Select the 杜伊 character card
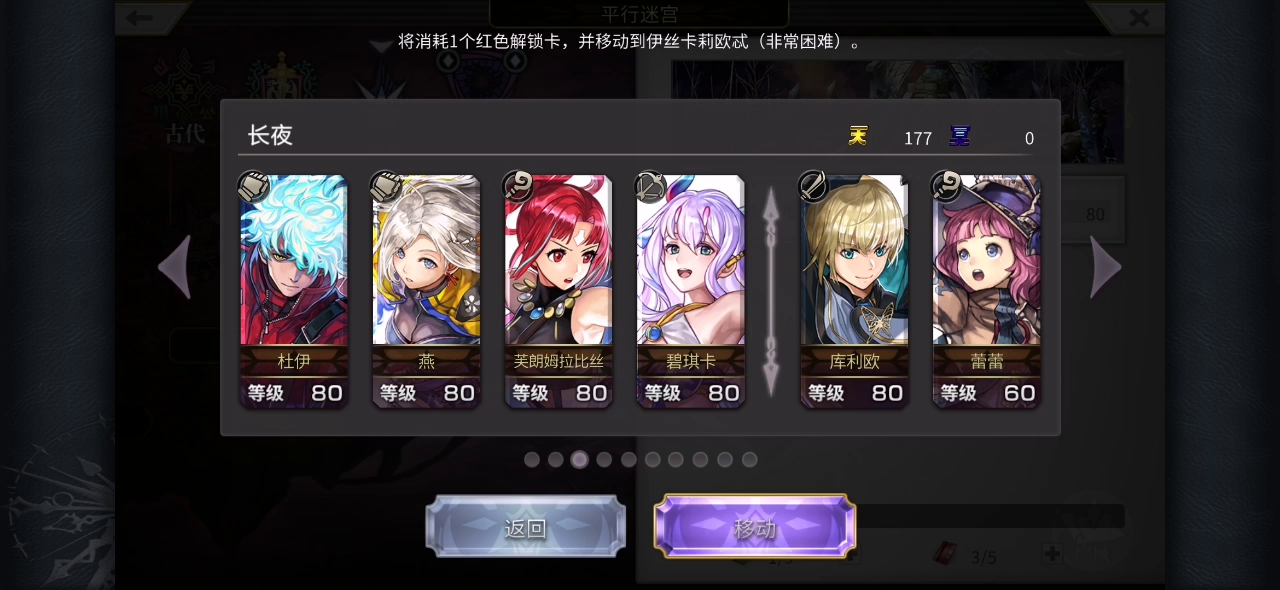The width and height of the screenshot is (1280, 590). point(294,291)
